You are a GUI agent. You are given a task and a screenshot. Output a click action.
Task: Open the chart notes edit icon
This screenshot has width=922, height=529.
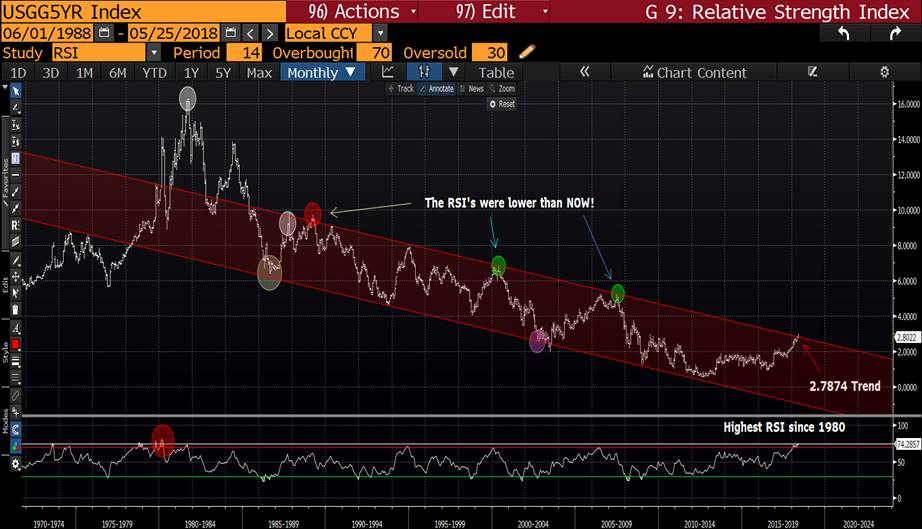pos(813,72)
